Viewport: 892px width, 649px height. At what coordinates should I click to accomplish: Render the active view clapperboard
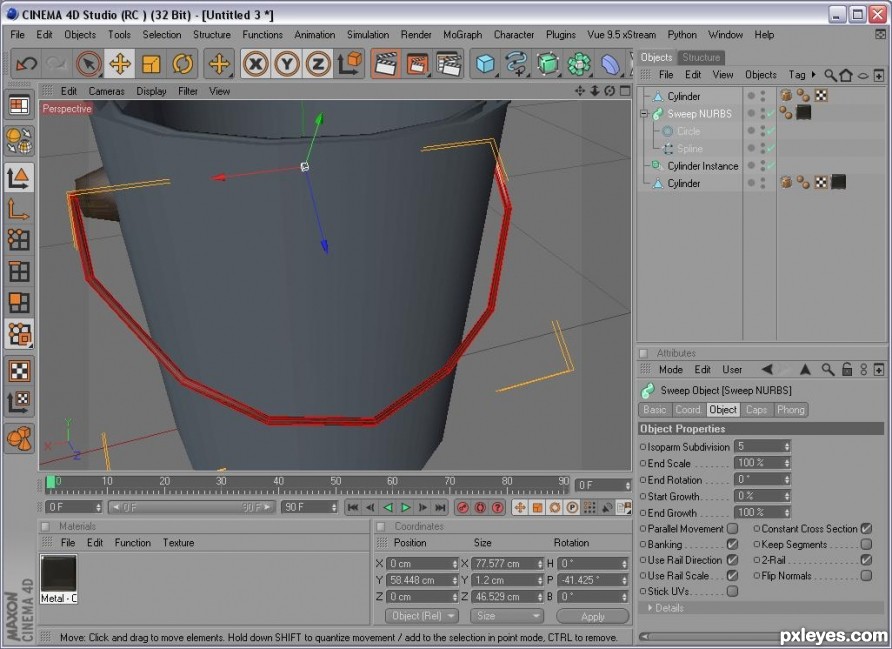point(386,64)
